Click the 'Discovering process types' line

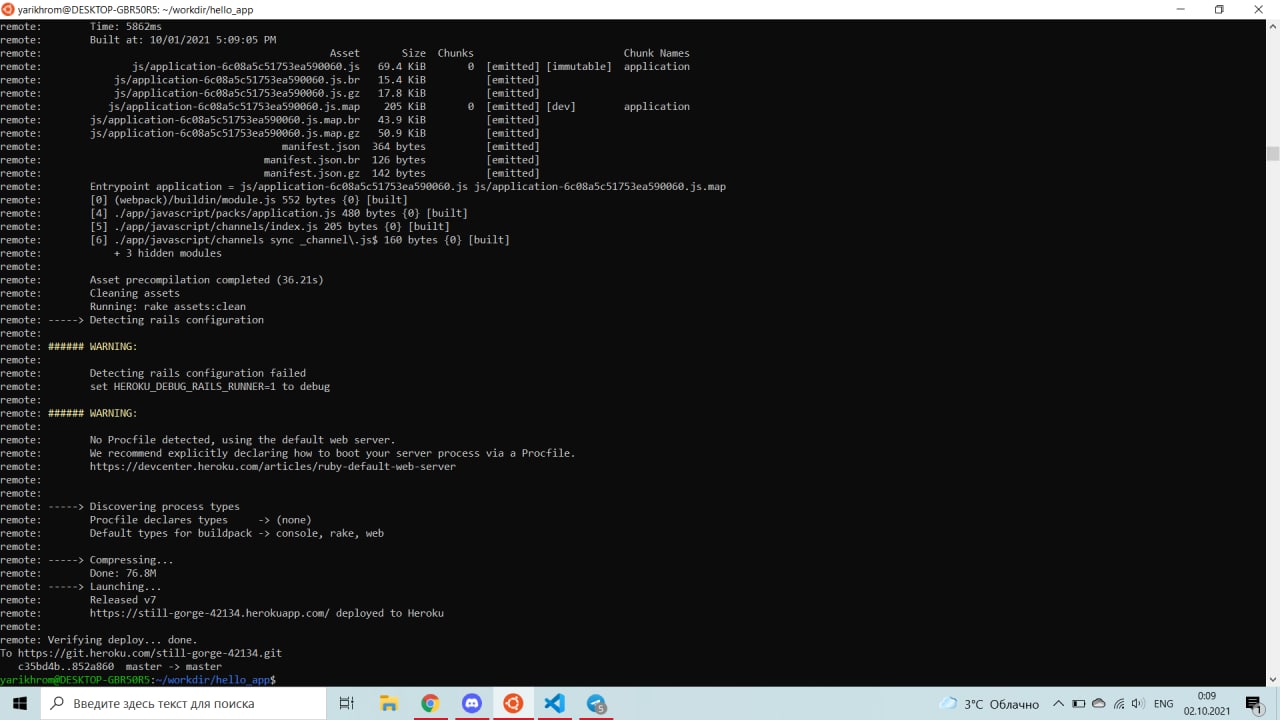[x=164, y=506]
